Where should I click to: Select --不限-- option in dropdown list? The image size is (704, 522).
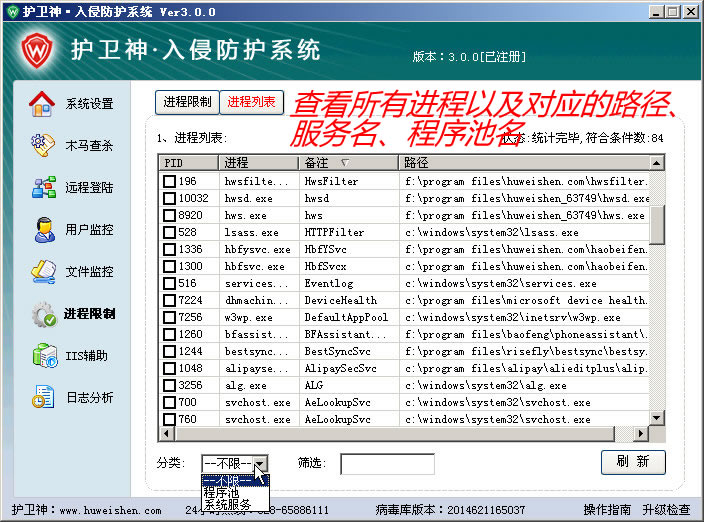click(235, 481)
